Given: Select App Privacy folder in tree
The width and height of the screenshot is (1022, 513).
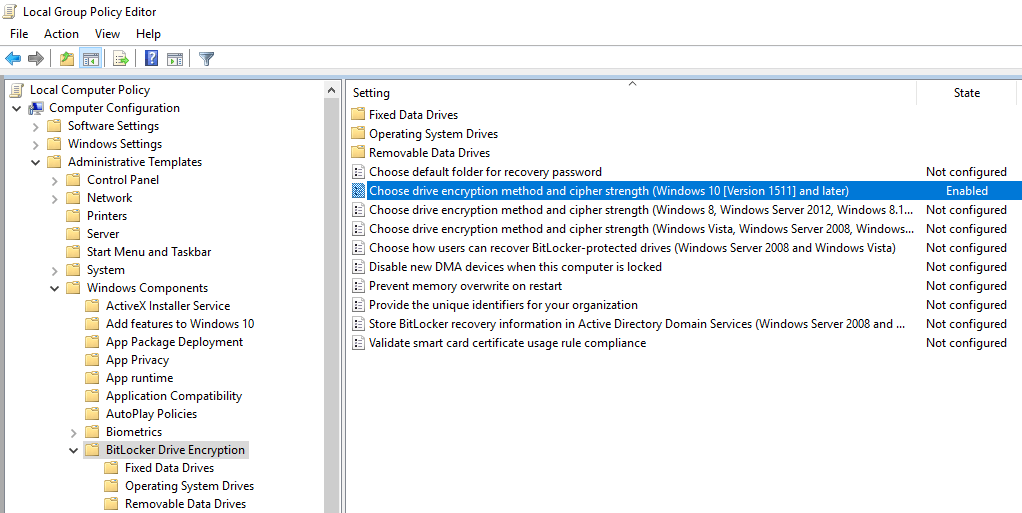Looking at the screenshot, I should (137, 360).
